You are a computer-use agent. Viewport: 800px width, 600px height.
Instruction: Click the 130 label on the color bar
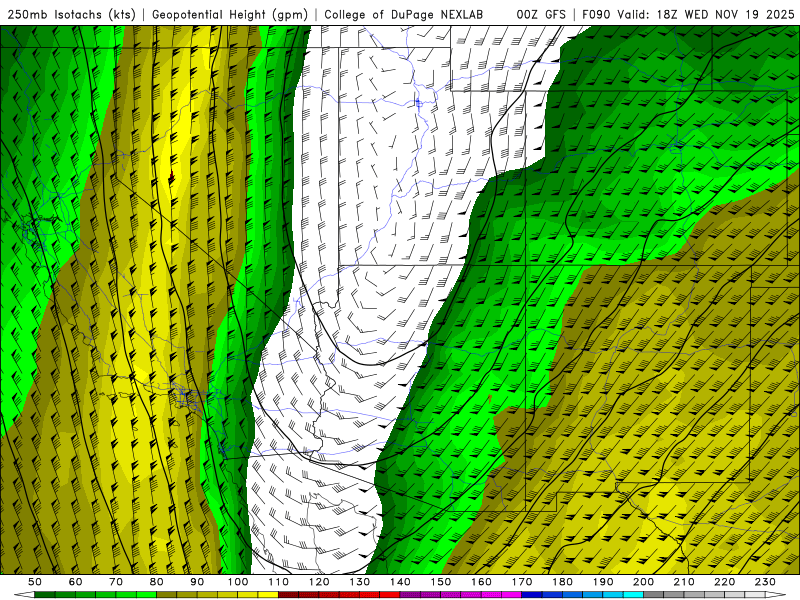point(359,582)
